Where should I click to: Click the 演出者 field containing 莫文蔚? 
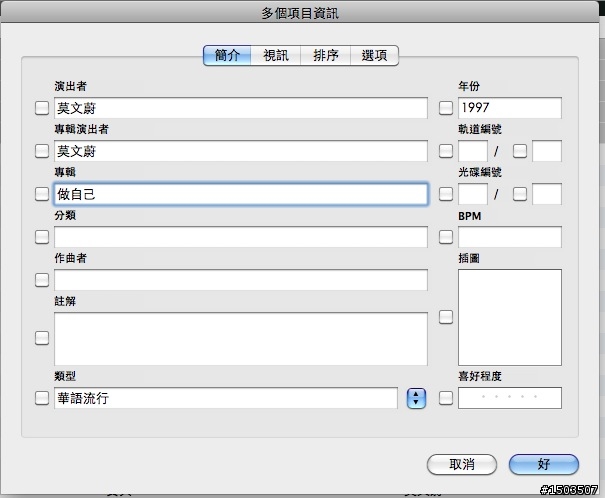(241, 108)
